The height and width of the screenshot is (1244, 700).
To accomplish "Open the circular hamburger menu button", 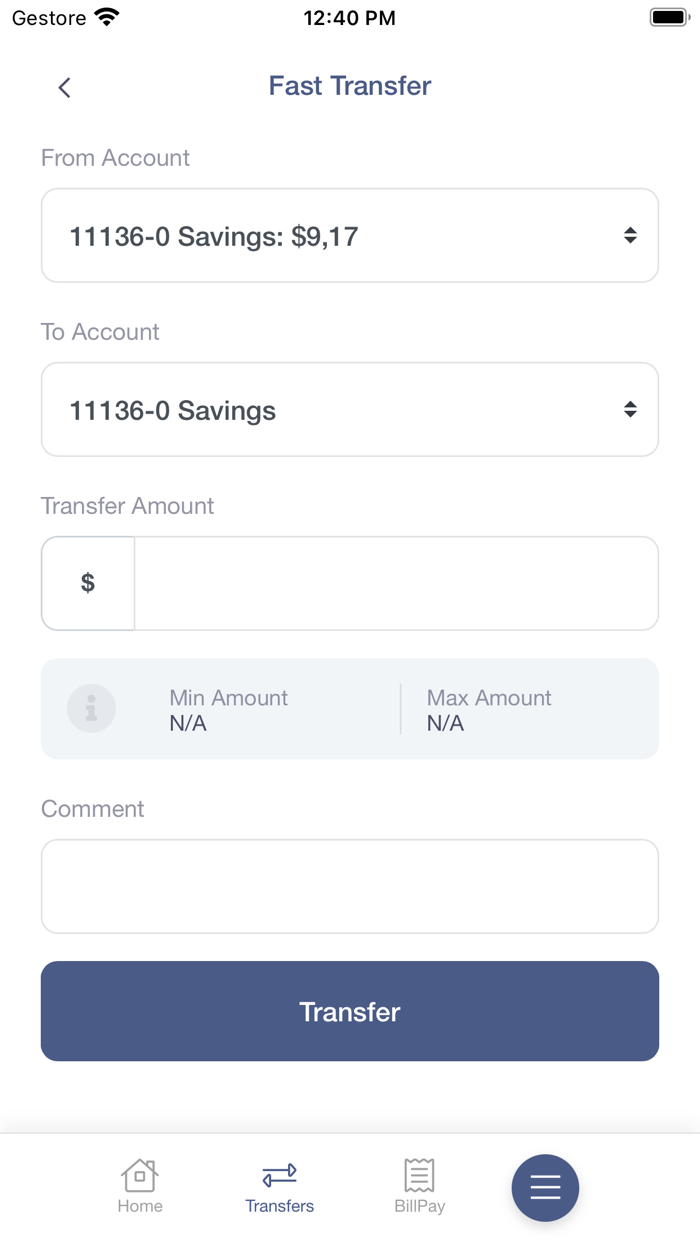I will [x=545, y=1188].
